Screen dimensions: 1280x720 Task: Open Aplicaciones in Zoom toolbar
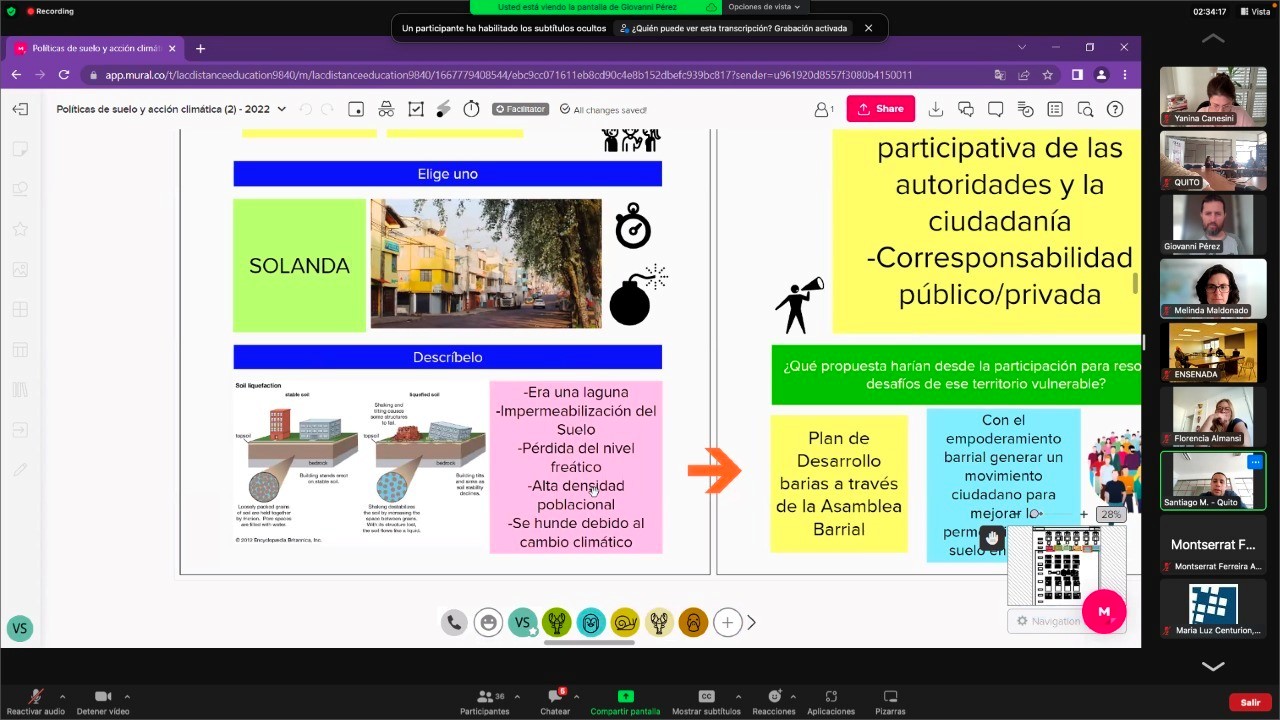pos(831,702)
